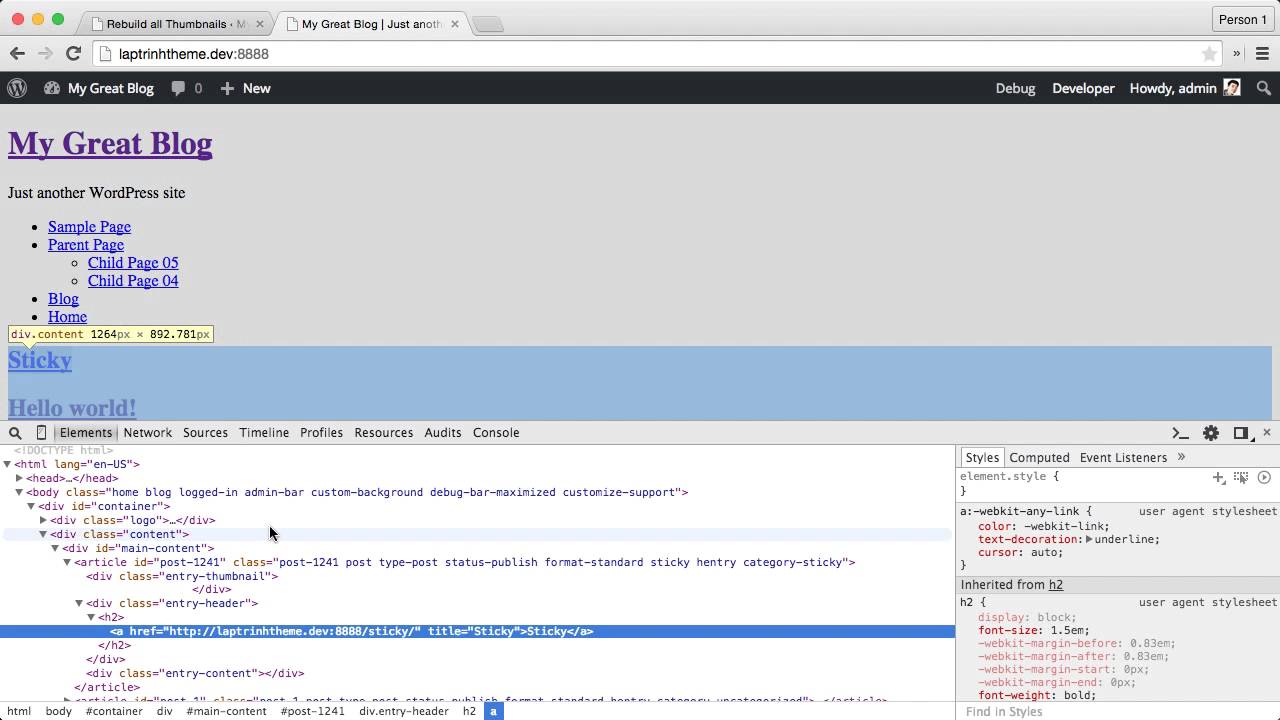This screenshot has width=1280, height=720.
Task: Switch to the Elements panel tab
Action: 86,433
